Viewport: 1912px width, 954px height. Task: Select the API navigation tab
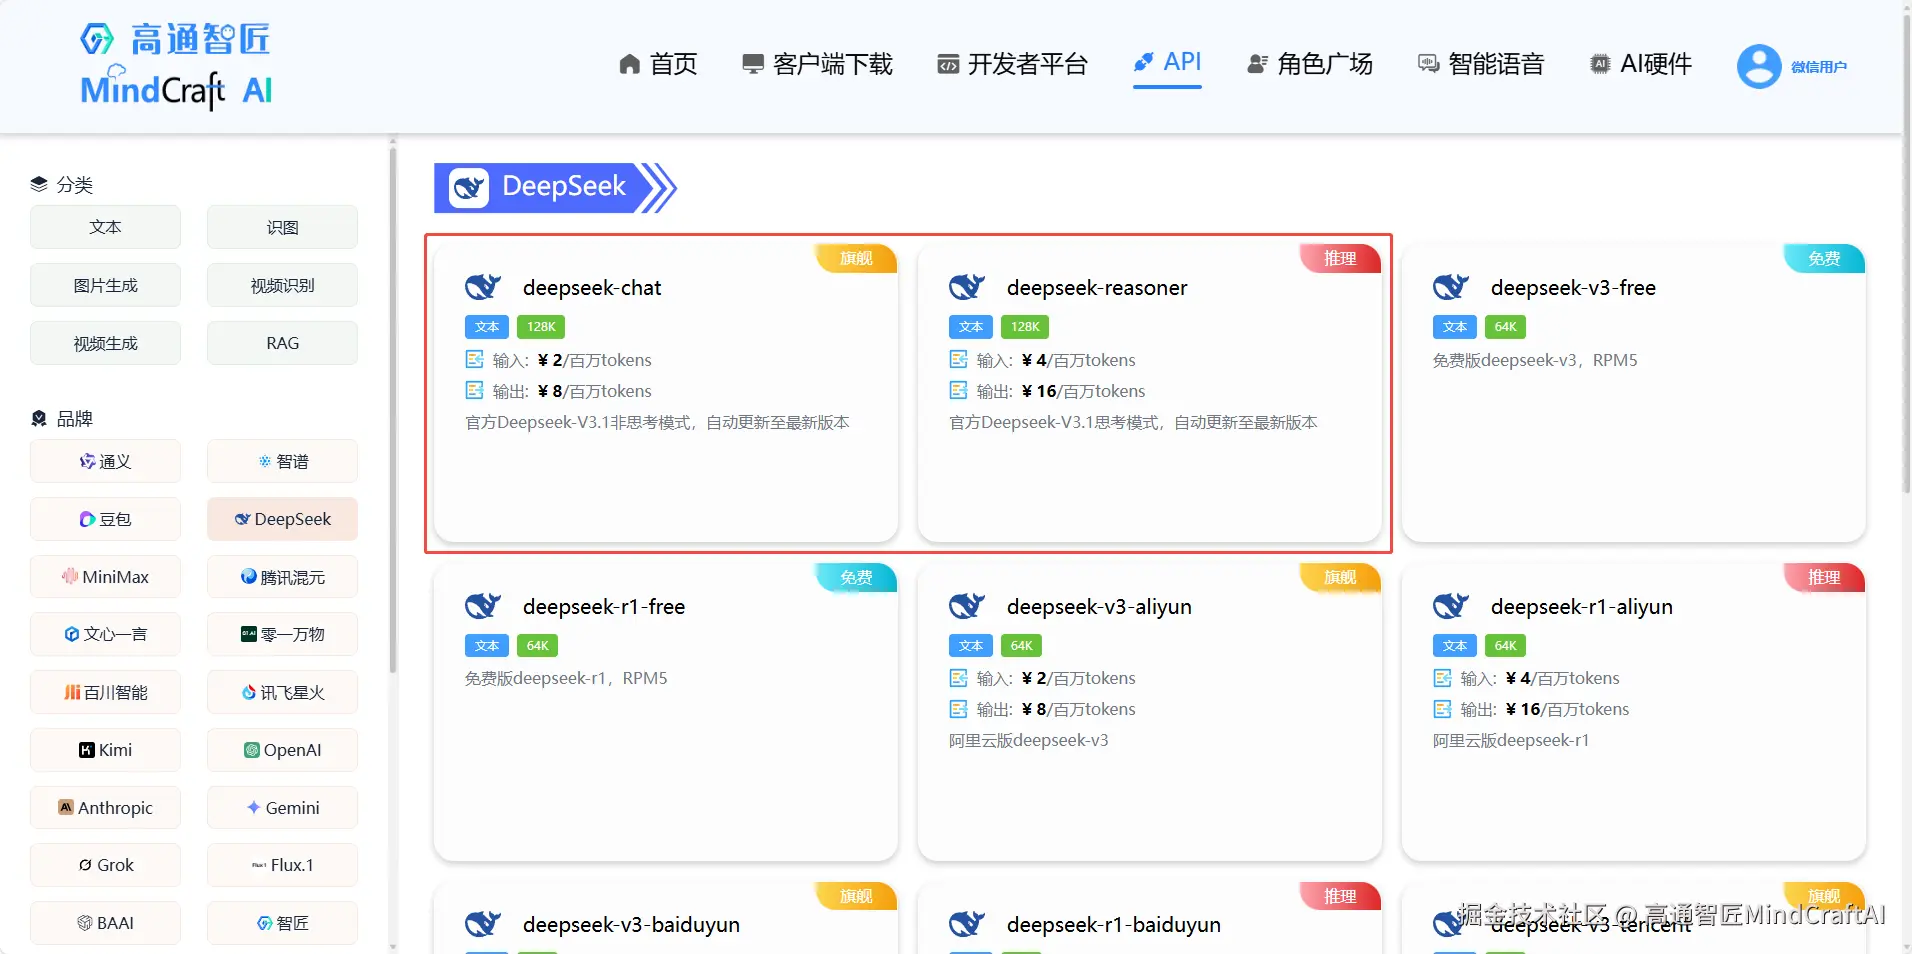pos(1167,62)
